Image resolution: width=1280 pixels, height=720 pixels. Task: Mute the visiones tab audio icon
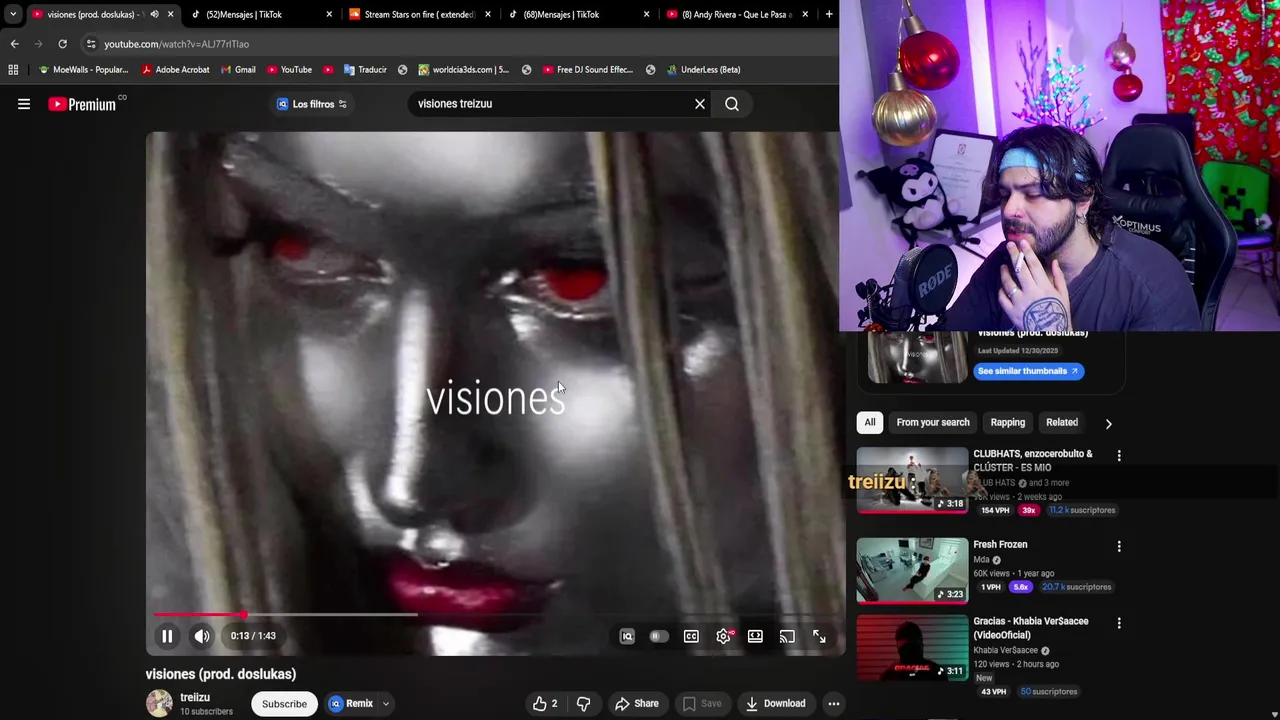[154, 14]
